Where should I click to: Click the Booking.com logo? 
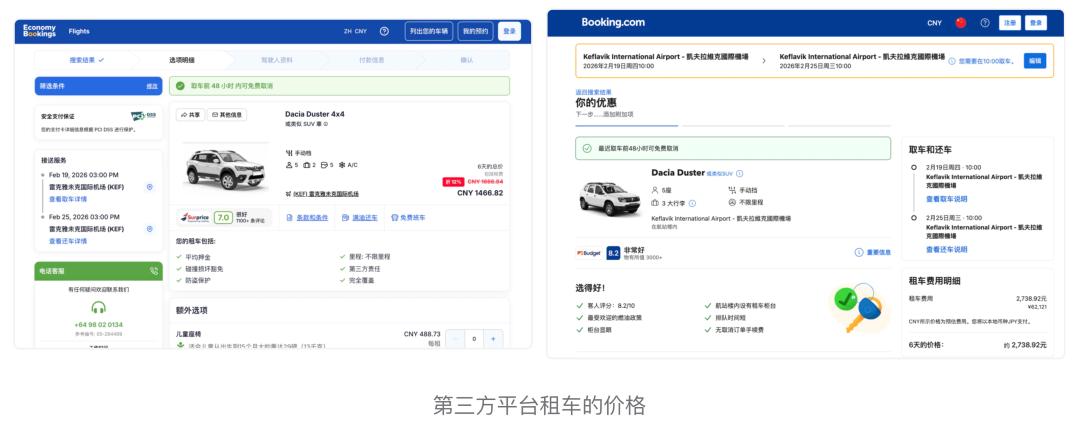coord(613,22)
